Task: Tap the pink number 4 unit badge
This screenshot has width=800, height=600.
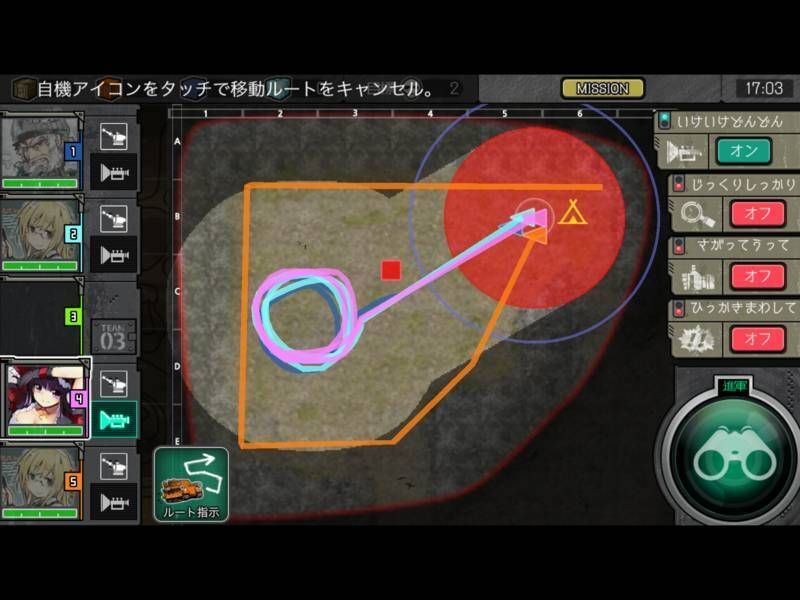Action: 78,398
